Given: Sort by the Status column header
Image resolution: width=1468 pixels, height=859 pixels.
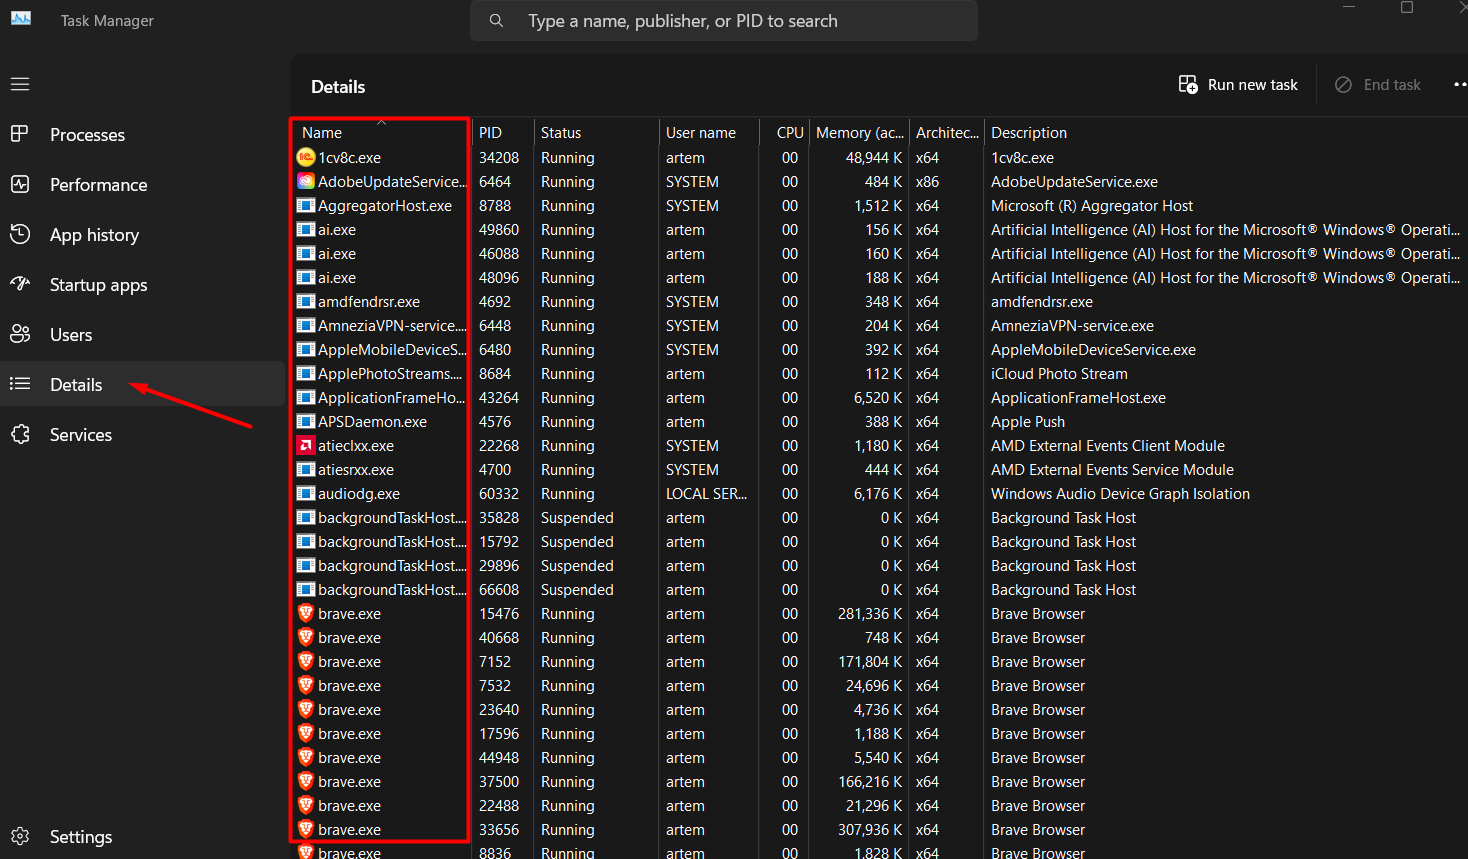Looking at the screenshot, I should [x=561, y=133].
